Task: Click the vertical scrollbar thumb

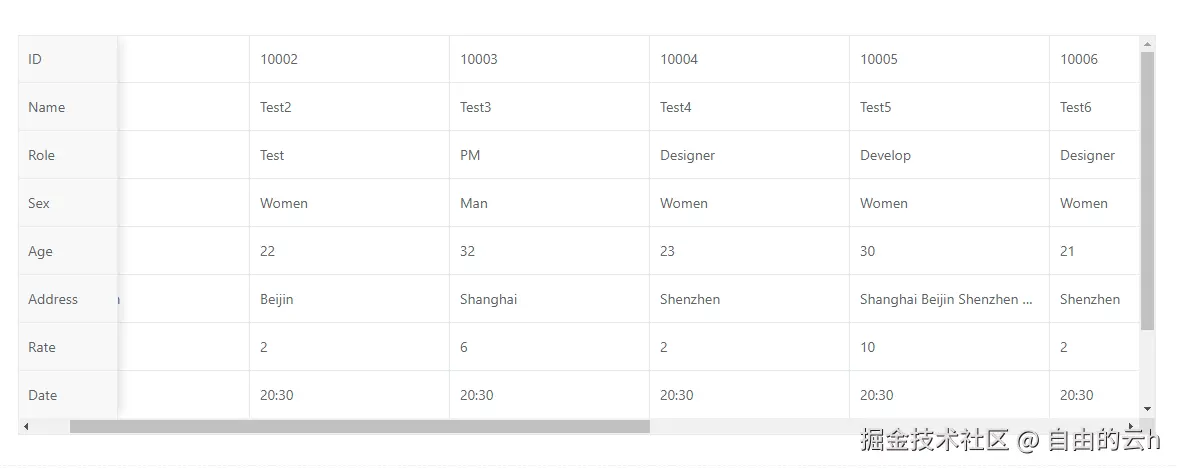Action: coord(1147,190)
